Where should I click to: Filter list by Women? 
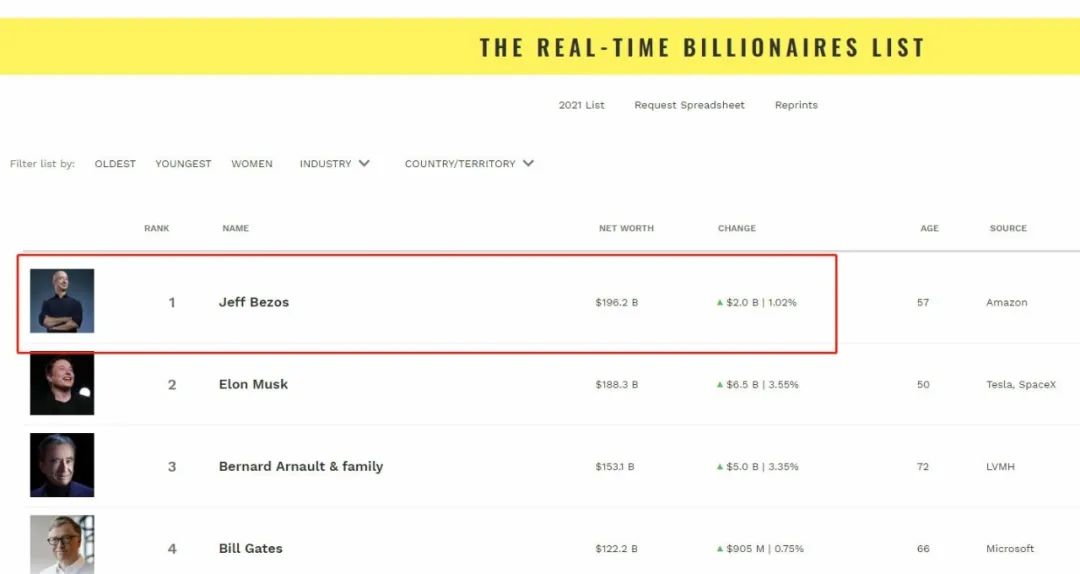click(x=252, y=164)
